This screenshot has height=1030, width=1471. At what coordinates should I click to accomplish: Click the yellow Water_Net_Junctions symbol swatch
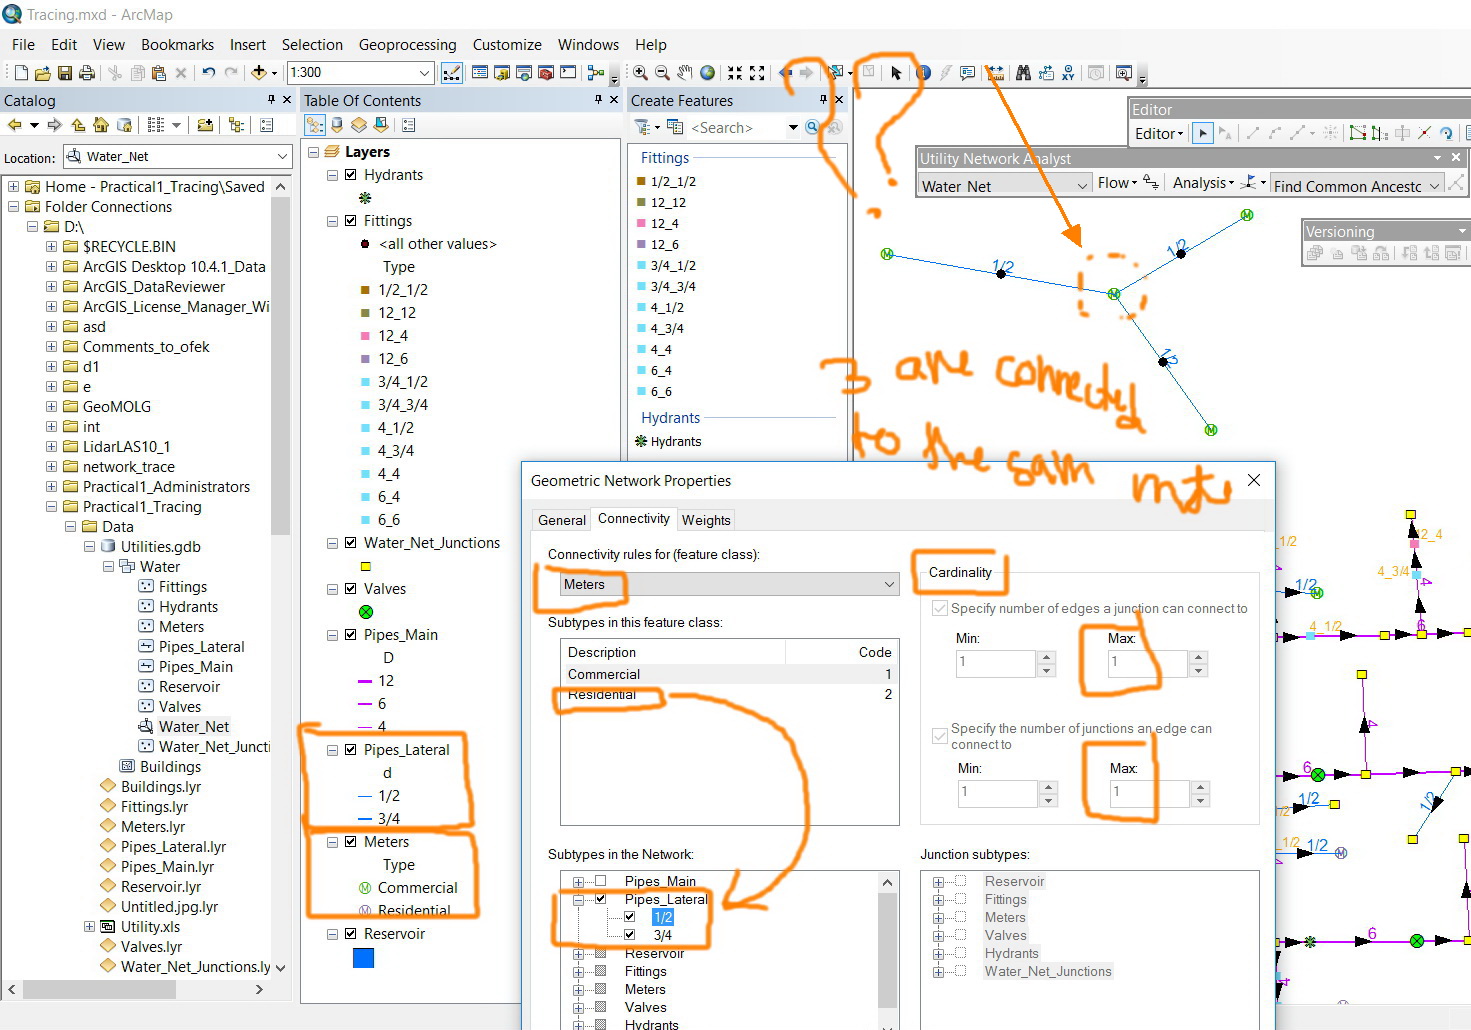click(366, 566)
